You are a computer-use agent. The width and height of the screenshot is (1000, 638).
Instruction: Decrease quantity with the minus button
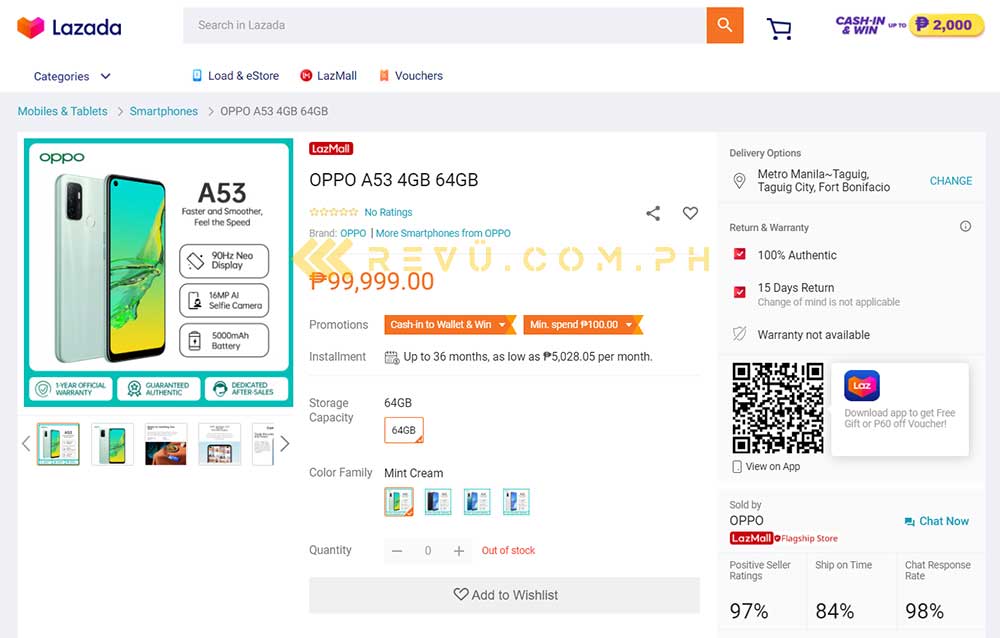point(397,551)
